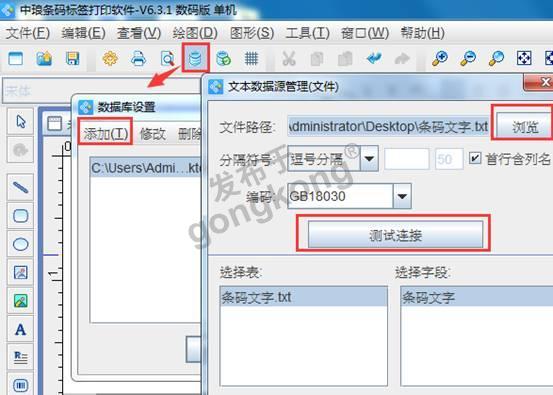This screenshot has width=553, height=395.
Task: Click the save floppy disk icon
Action: tap(72, 59)
